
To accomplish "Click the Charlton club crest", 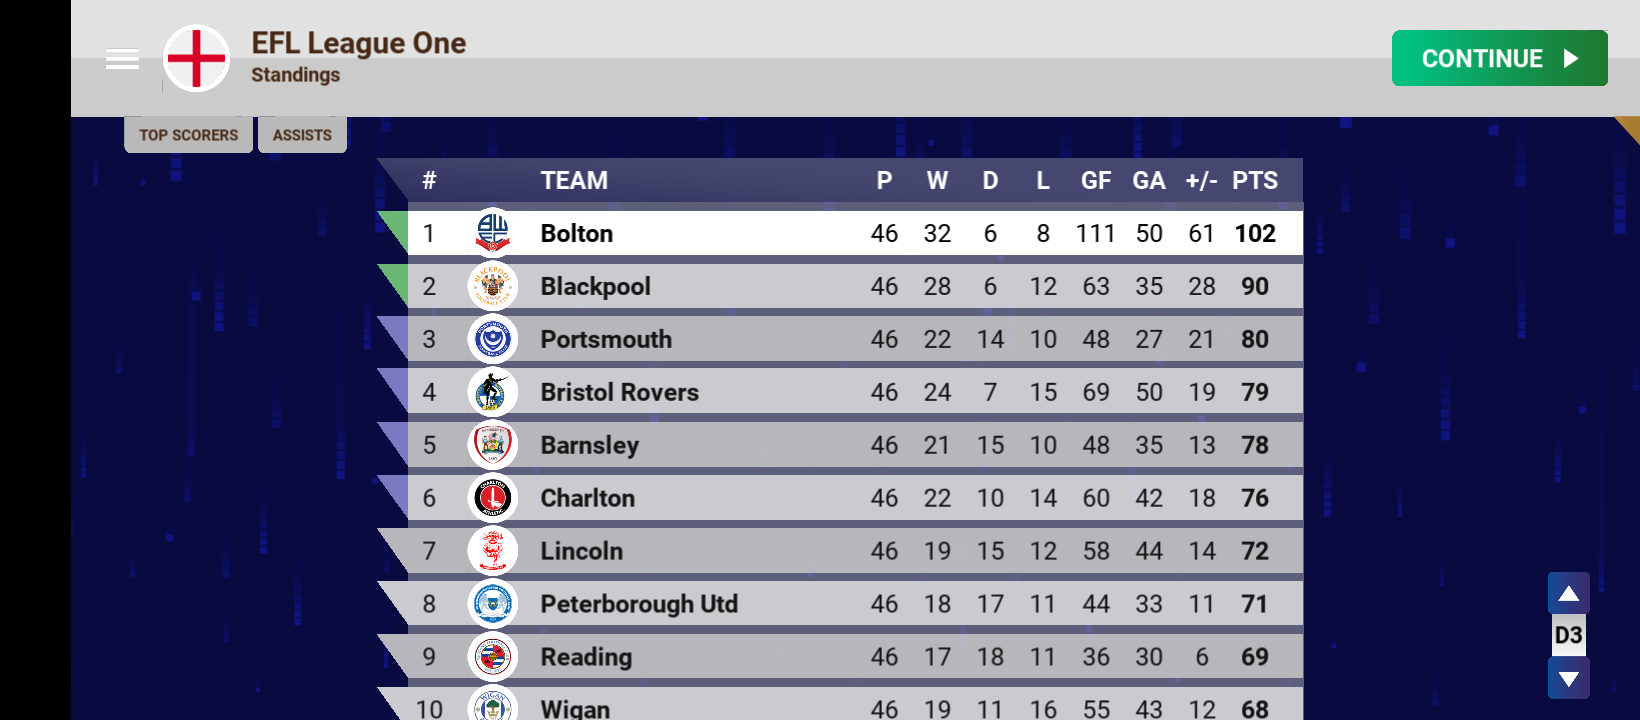I will [x=492, y=498].
